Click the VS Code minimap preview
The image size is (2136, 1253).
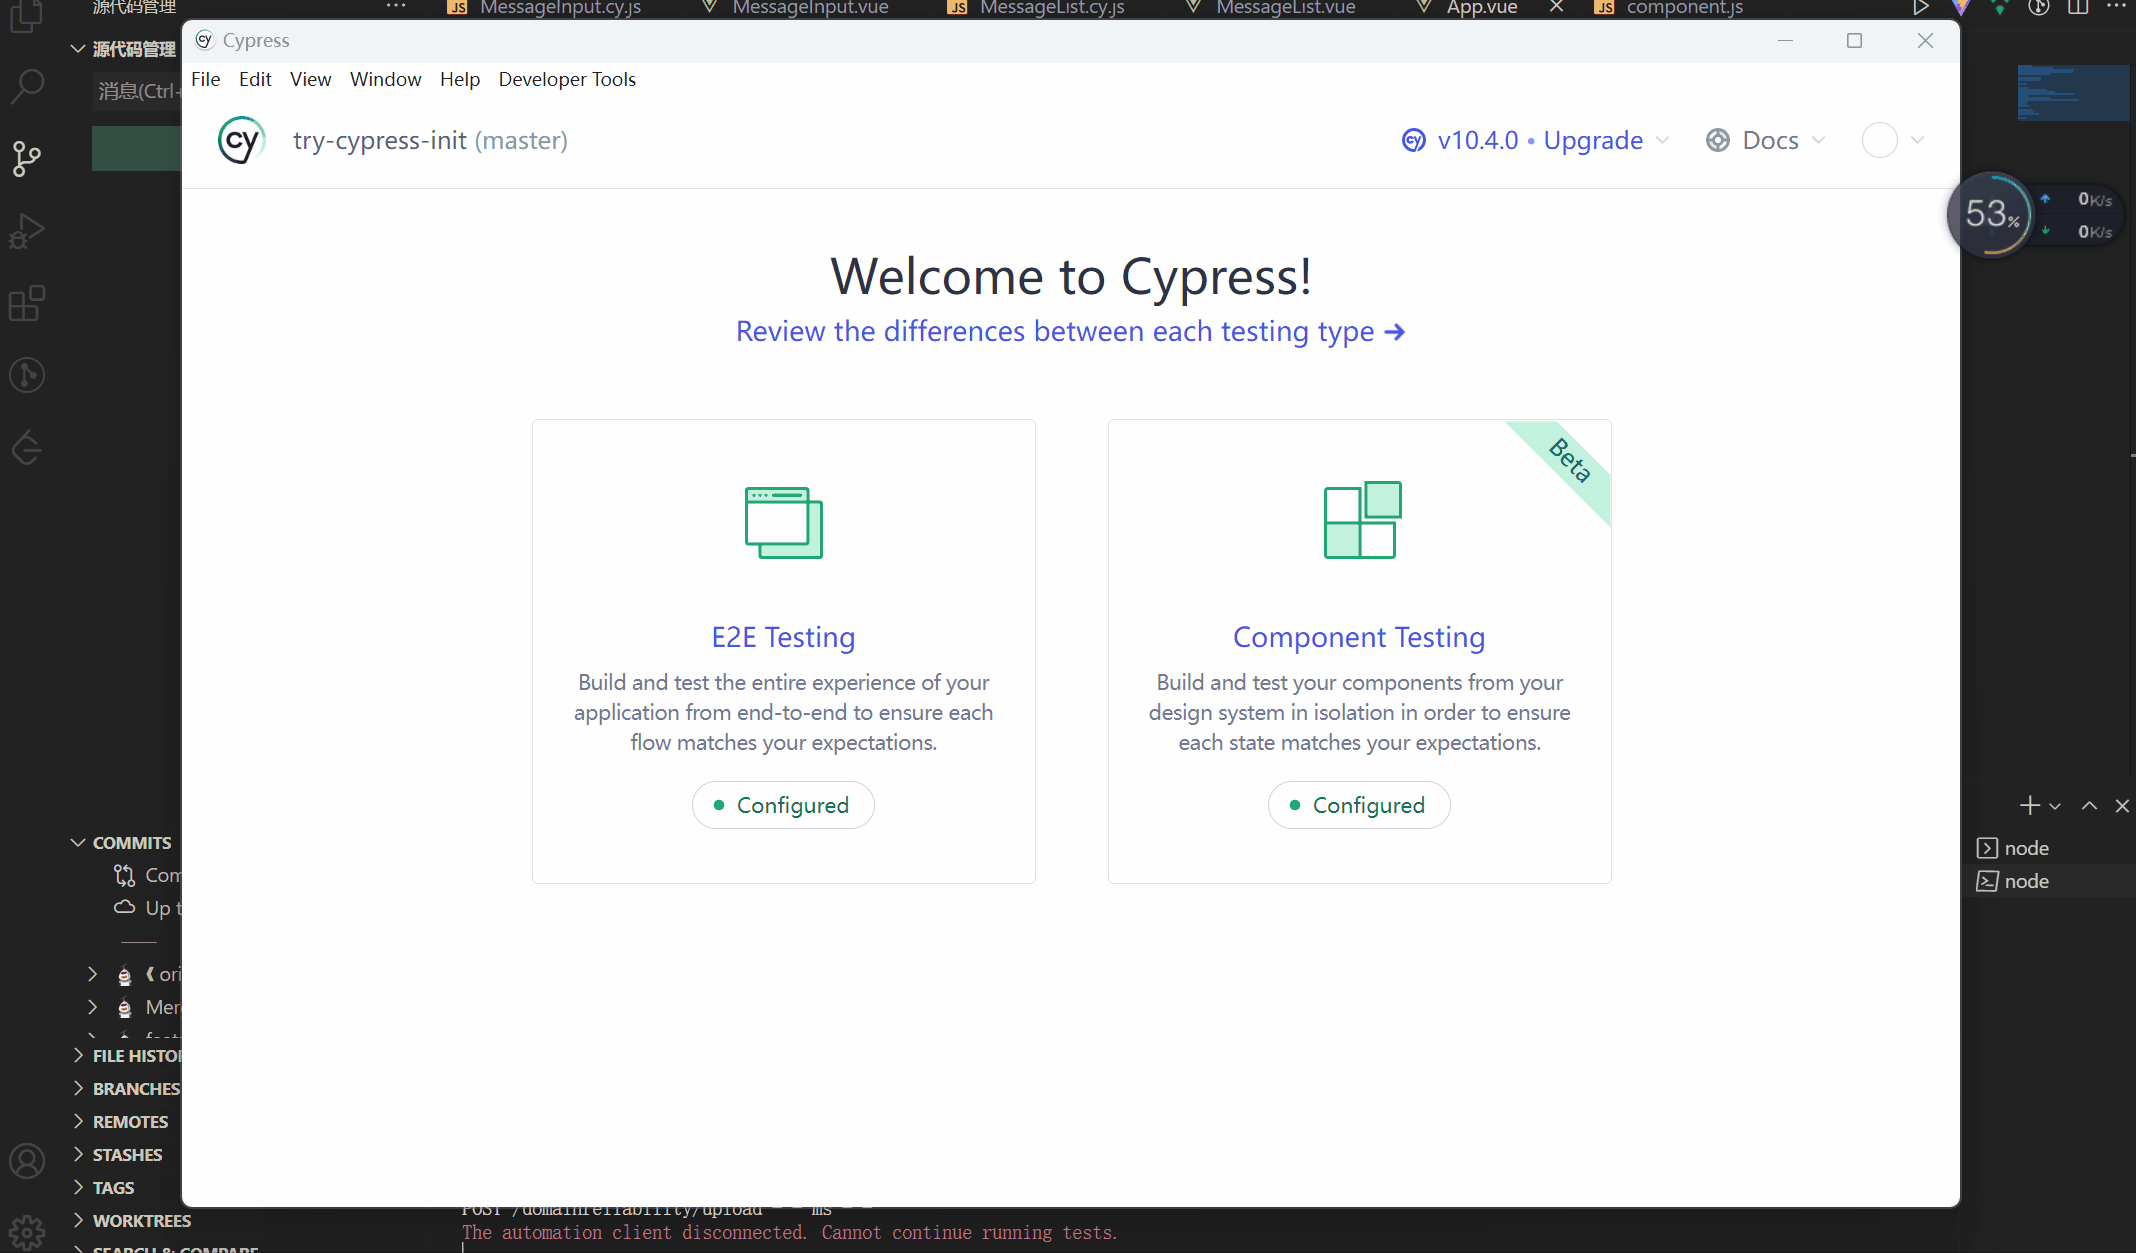pyautogui.click(x=2073, y=93)
